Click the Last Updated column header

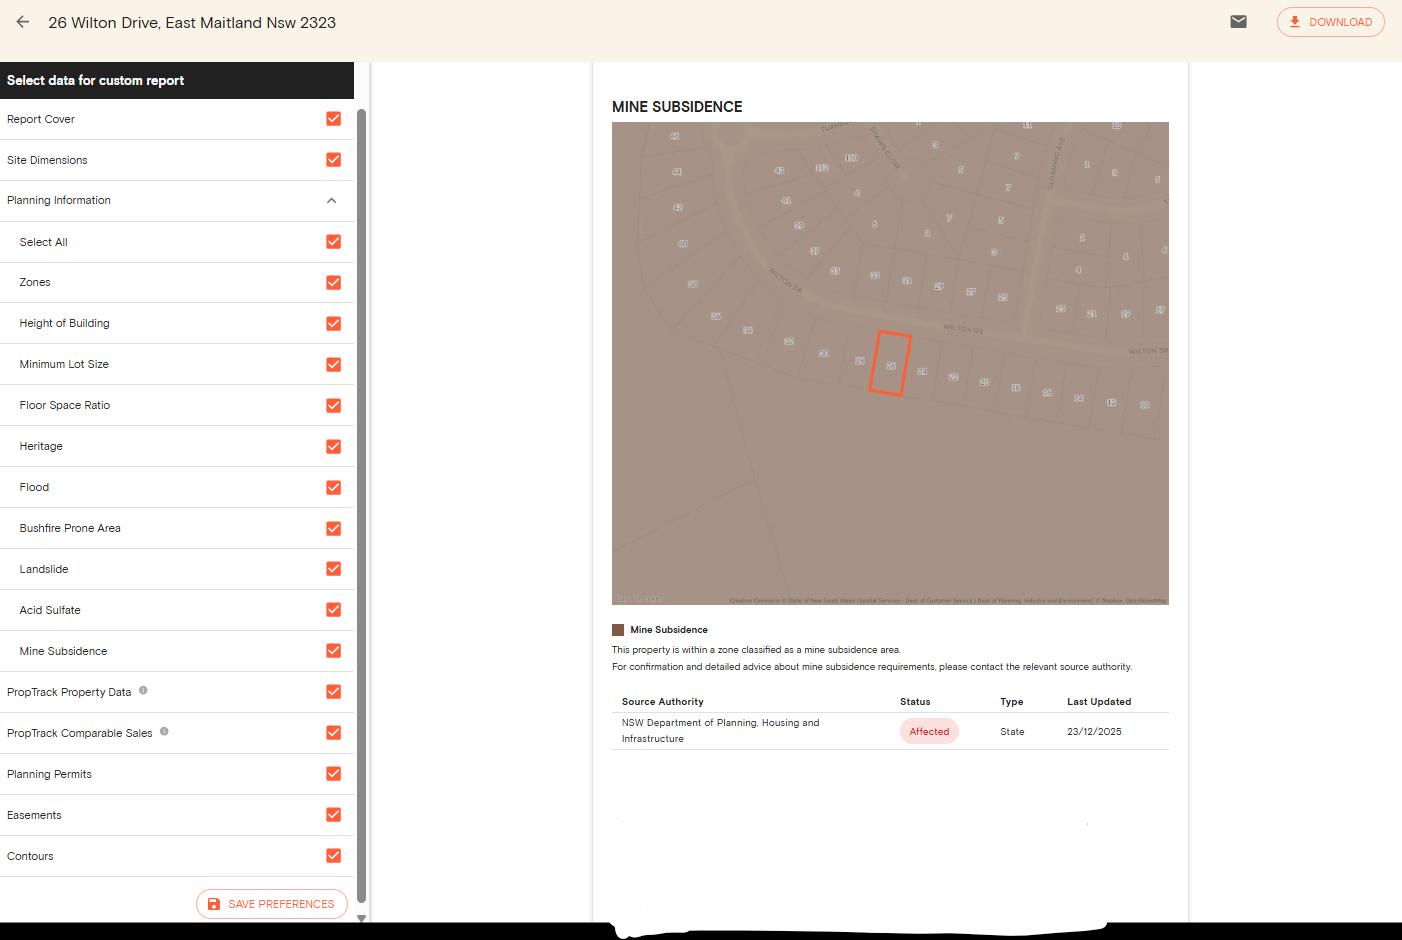[x=1099, y=702]
